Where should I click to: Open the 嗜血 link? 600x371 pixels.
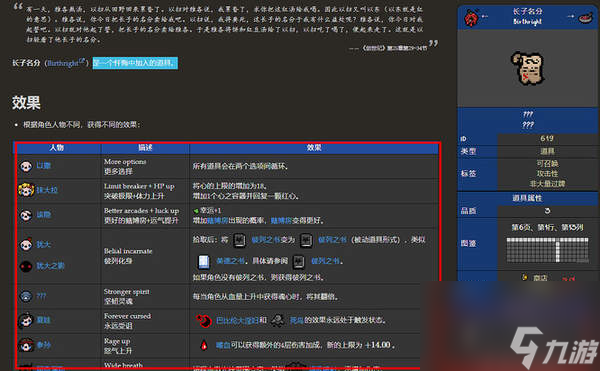[x=223, y=345]
